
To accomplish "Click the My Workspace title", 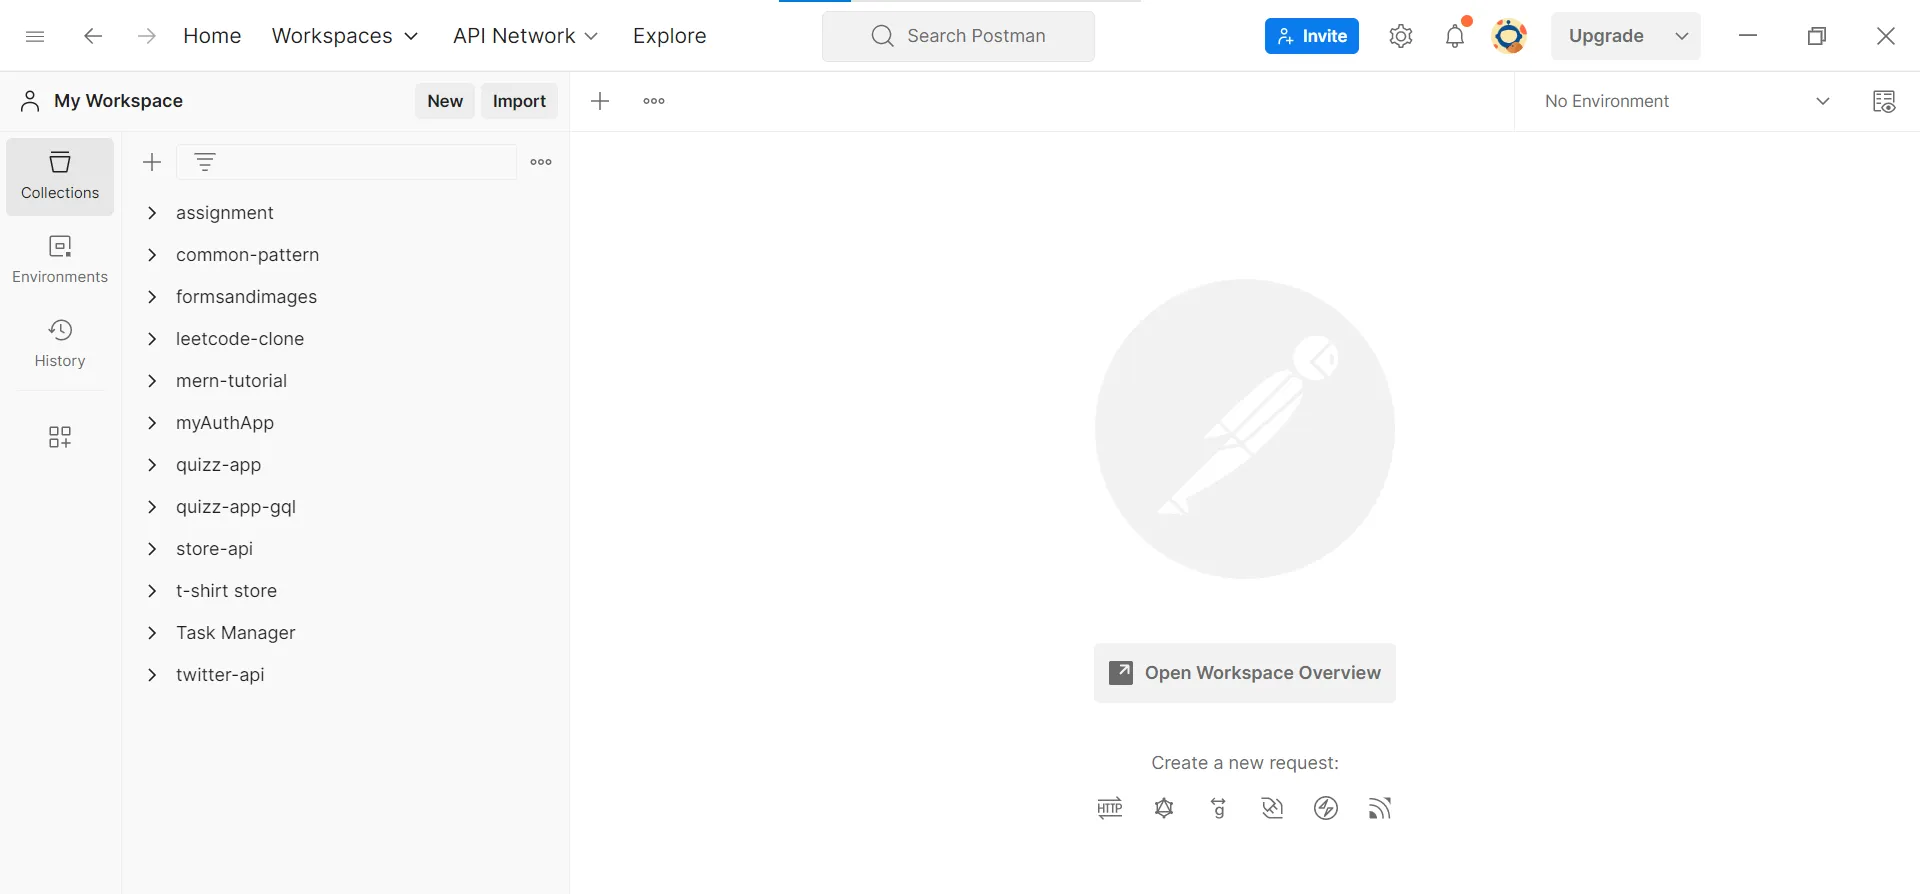I will pos(118,101).
